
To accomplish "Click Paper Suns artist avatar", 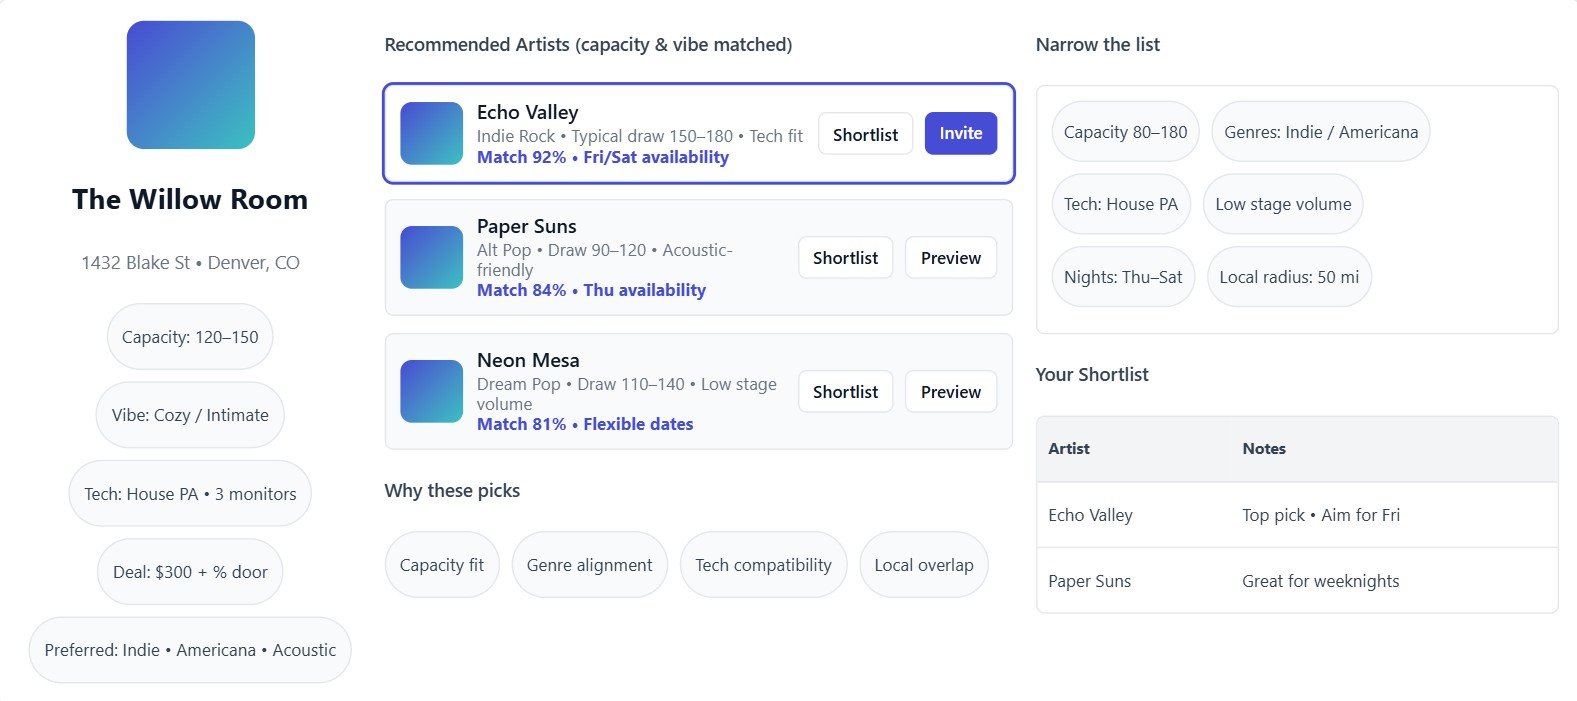I will pos(431,257).
